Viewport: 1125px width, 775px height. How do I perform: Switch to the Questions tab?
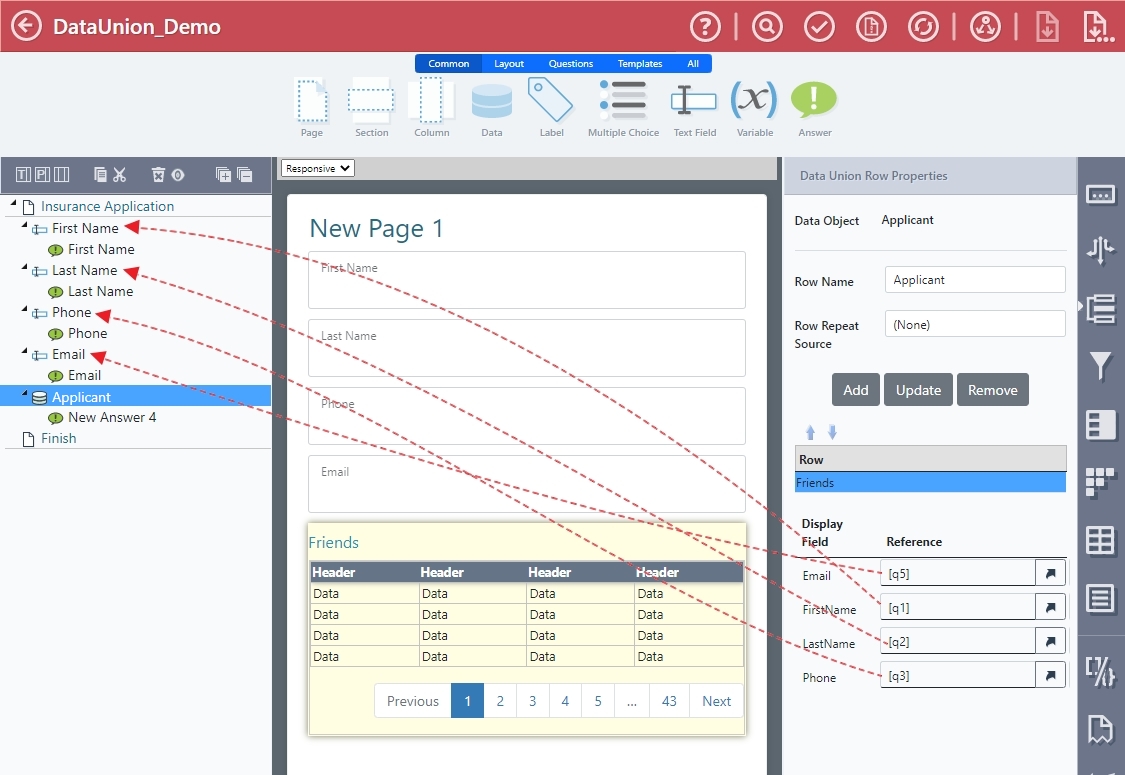(570, 63)
